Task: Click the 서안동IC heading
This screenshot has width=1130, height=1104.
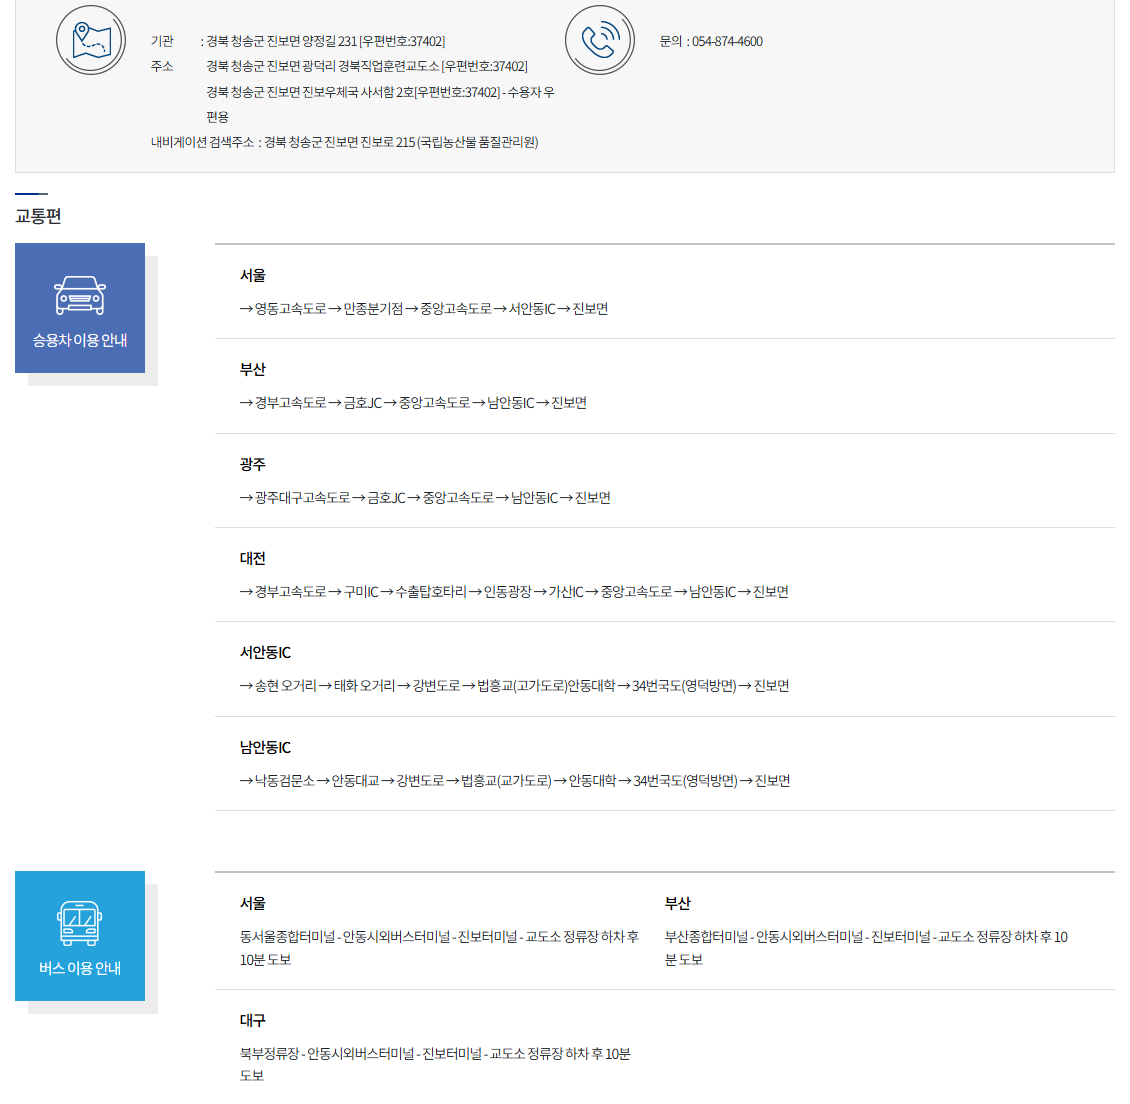Action: 265,653
